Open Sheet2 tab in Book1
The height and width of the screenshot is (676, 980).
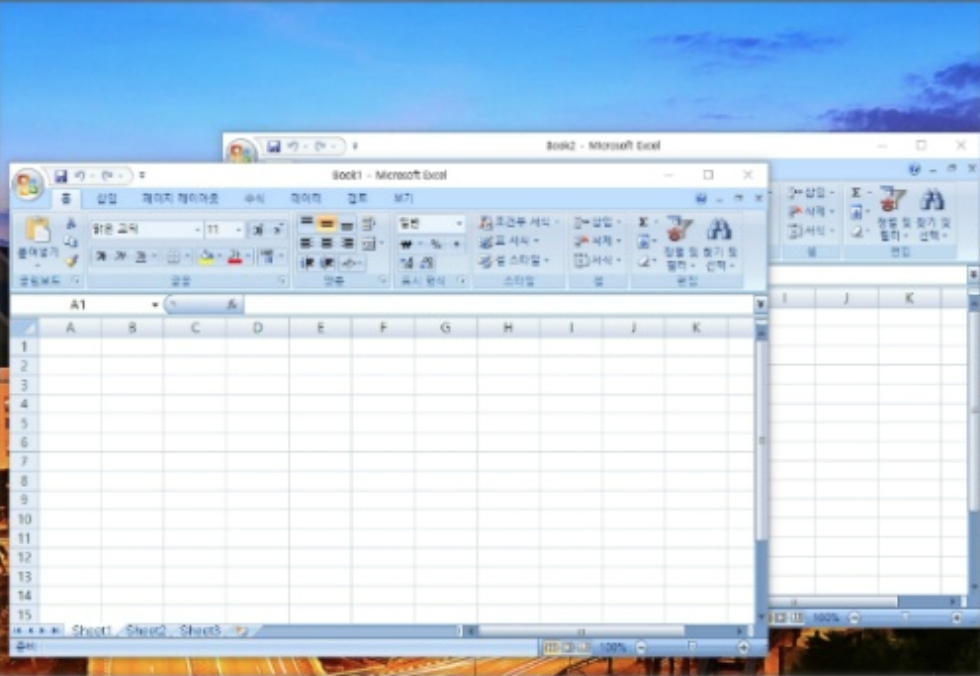click(146, 630)
